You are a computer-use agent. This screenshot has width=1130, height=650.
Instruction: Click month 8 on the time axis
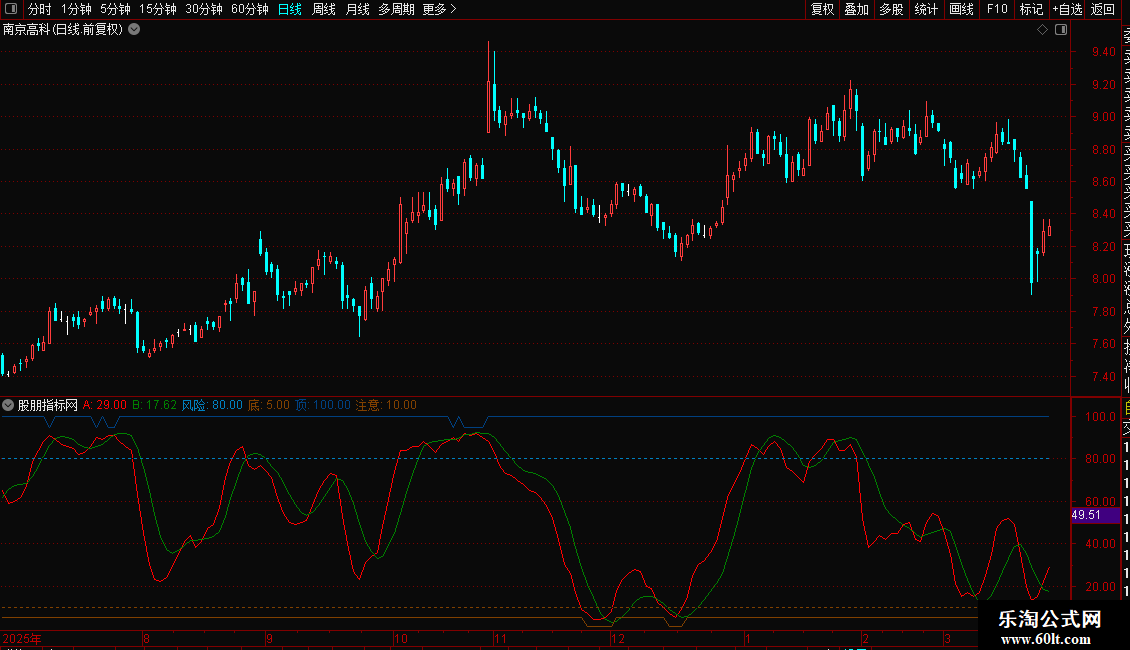pos(146,639)
